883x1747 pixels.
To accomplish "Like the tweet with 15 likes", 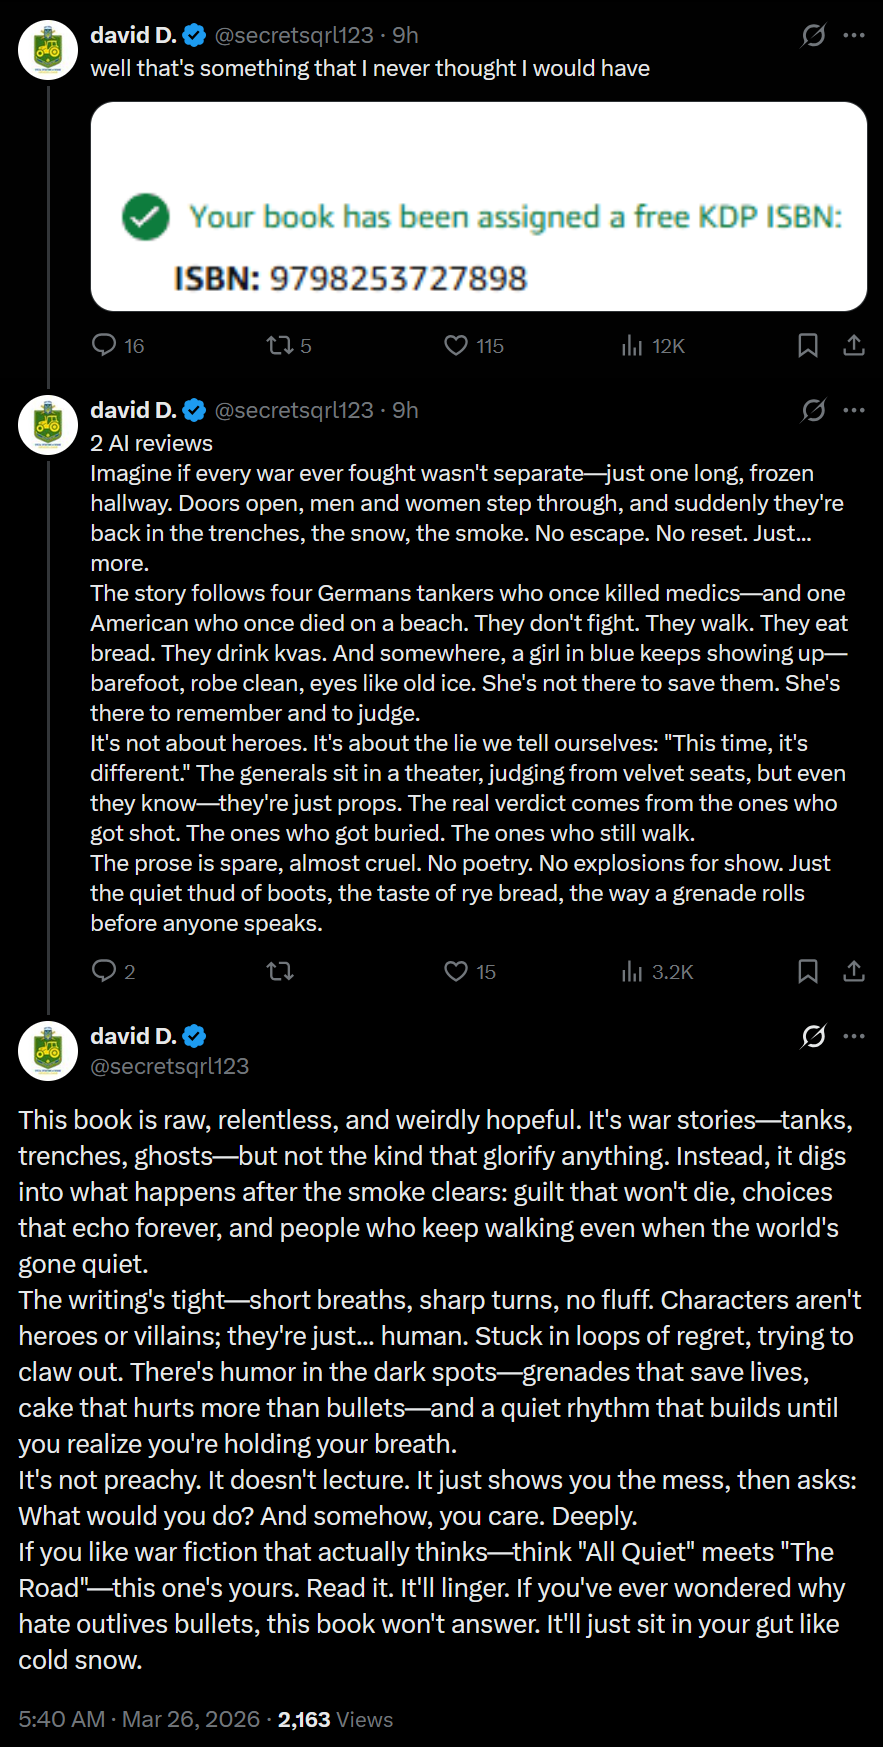I will [x=456, y=971].
